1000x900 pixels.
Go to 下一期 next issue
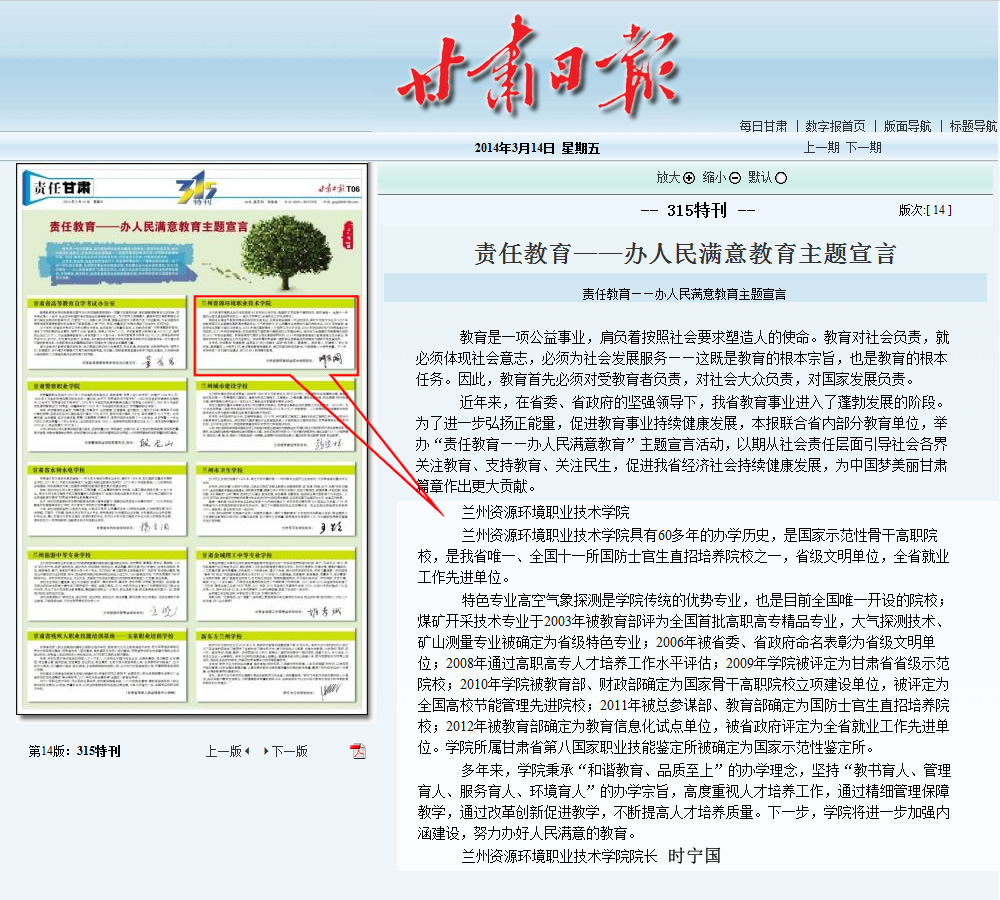(x=864, y=147)
